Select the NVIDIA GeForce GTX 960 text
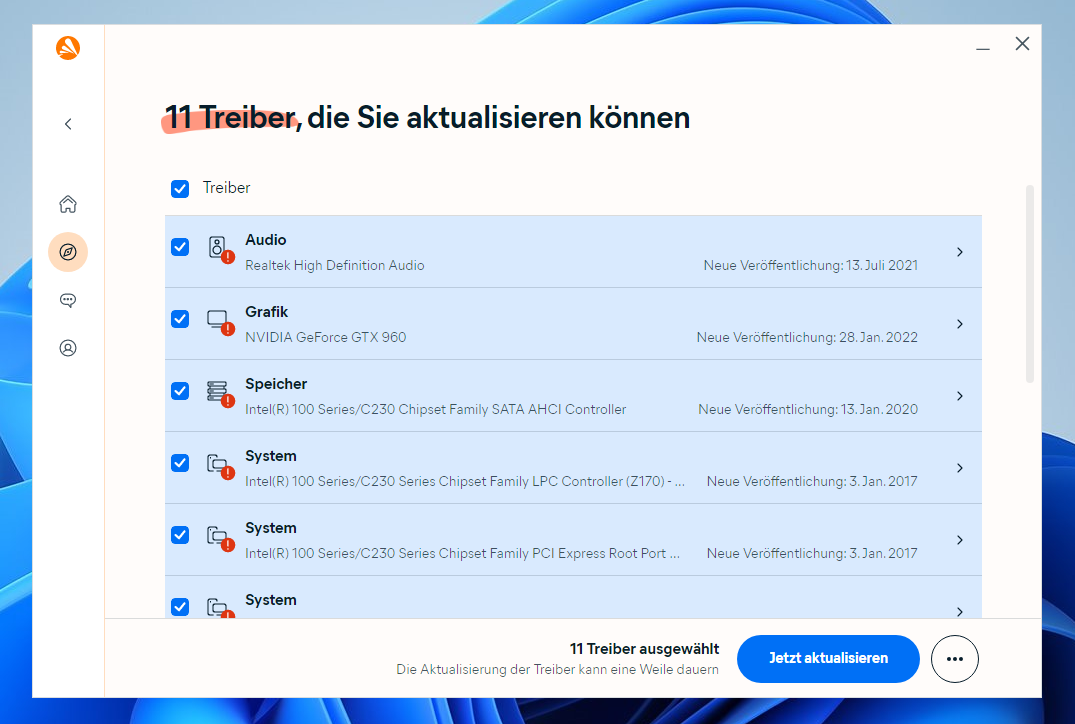 pyautogui.click(x=326, y=337)
